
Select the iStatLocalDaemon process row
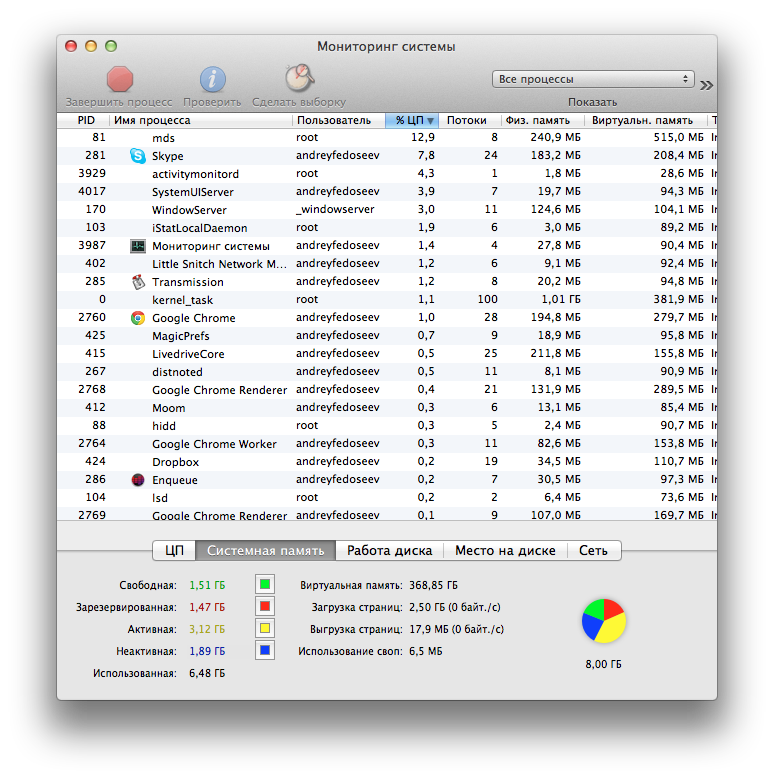tap(387, 228)
